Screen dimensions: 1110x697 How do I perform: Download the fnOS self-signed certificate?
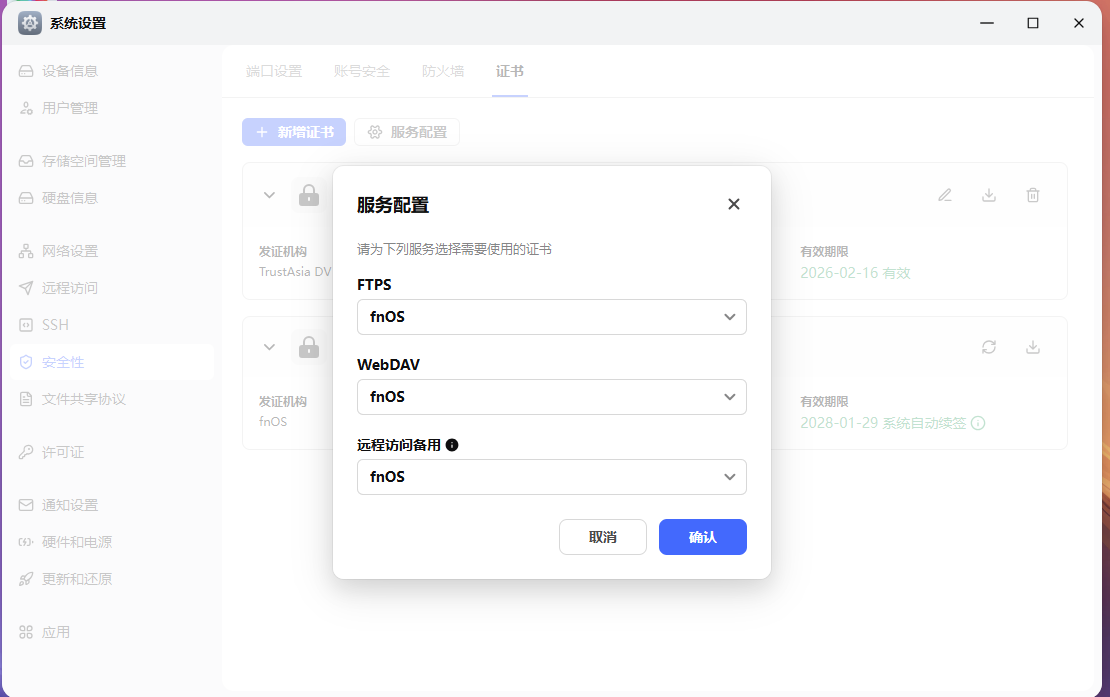[1033, 347]
